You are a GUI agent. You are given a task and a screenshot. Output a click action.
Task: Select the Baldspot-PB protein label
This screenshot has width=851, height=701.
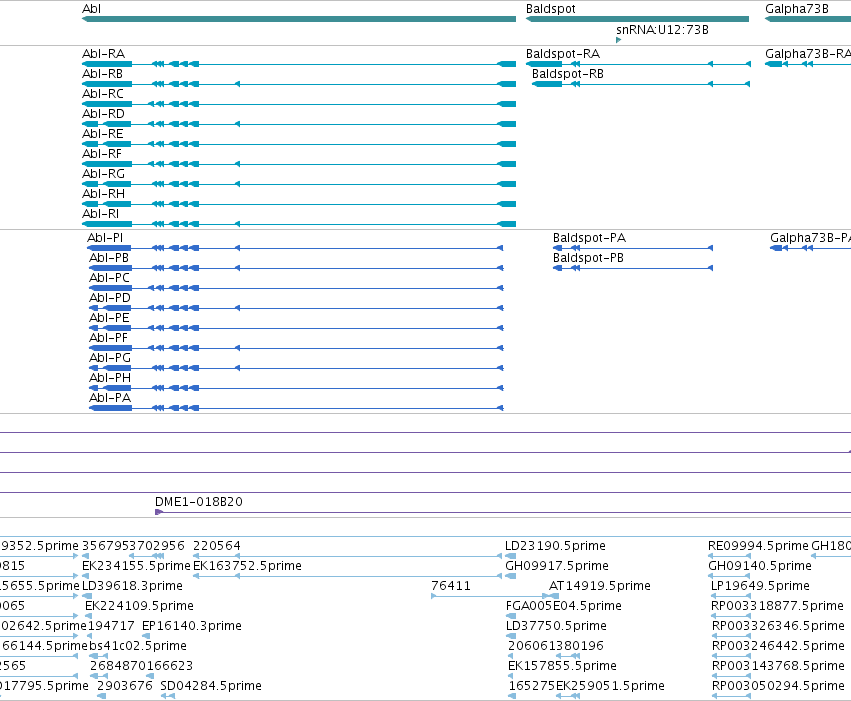pyautogui.click(x=588, y=258)
